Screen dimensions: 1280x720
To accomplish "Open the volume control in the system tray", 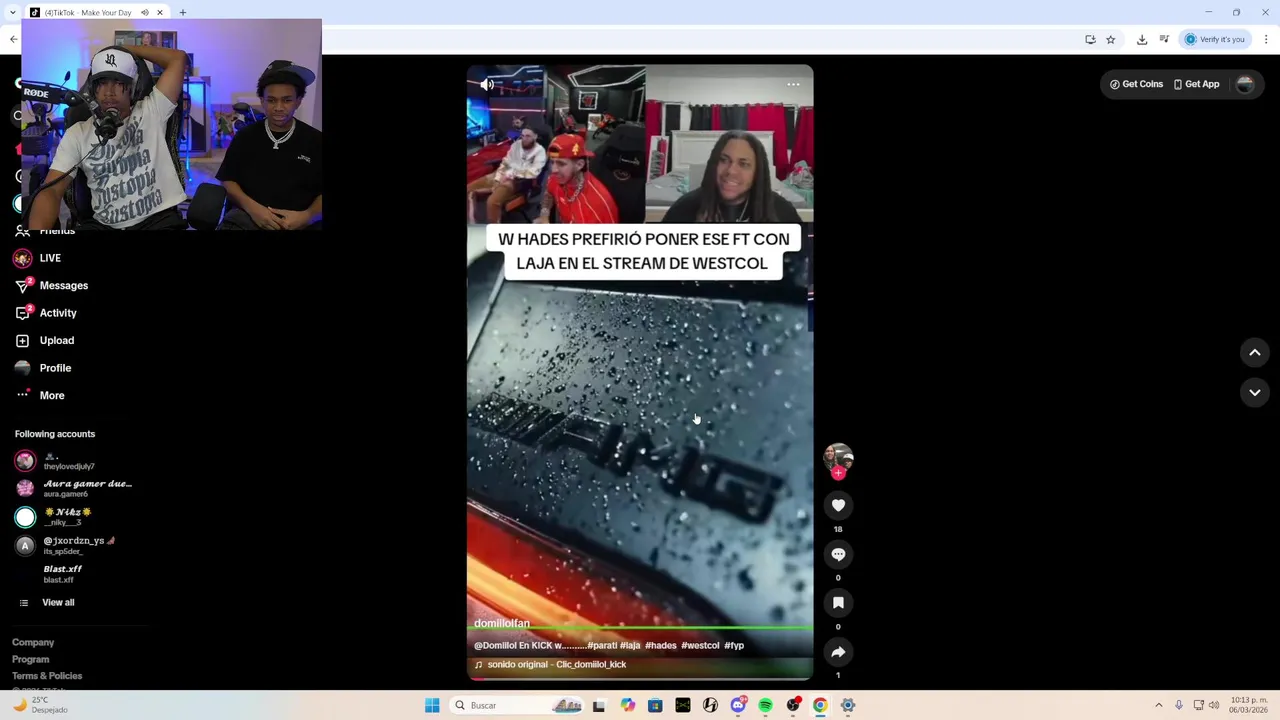I will [1214, 705].
